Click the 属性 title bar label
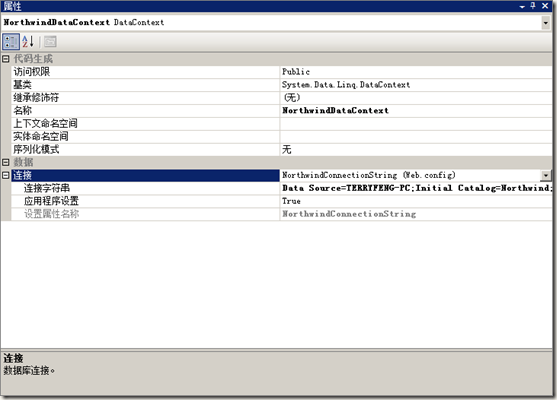 pyautogui.click(x=12, y=6)
